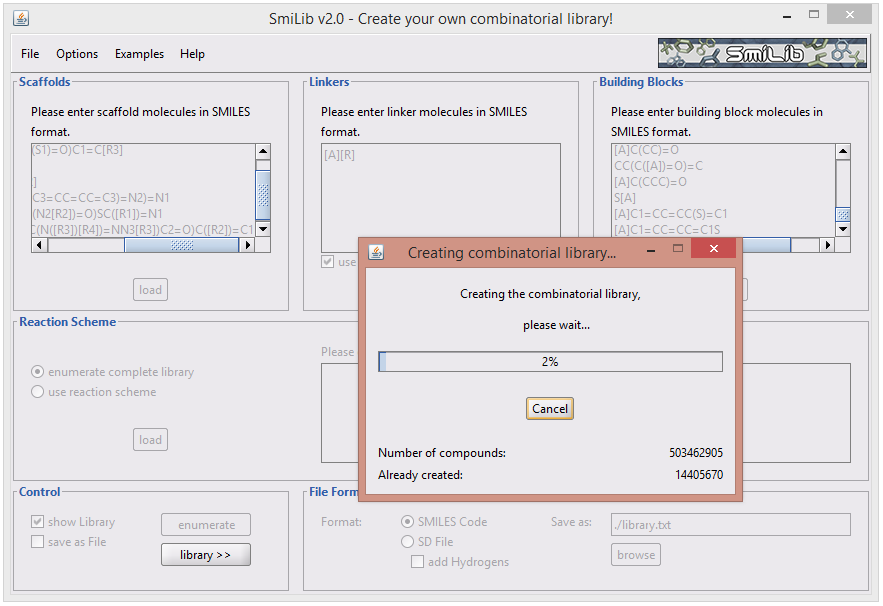Viewport: 883px width, 606px height.
Task: Click building blocks scrollbar down arrow
Action: click(x=843, y=229)
